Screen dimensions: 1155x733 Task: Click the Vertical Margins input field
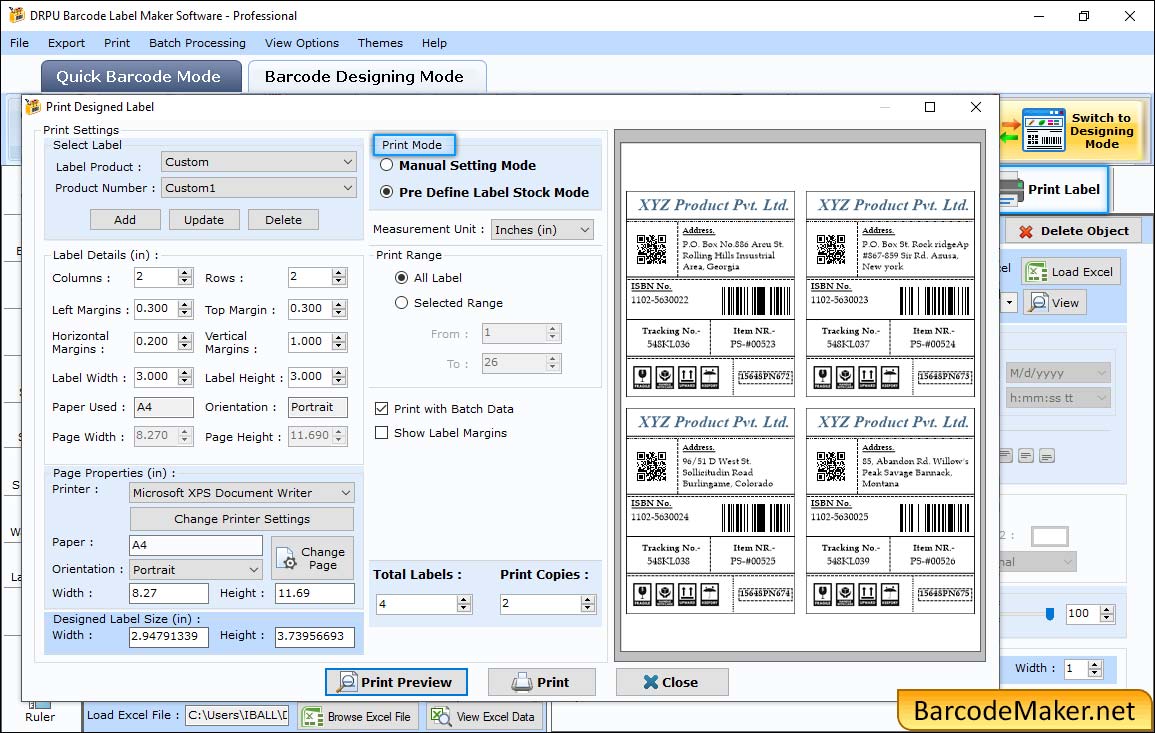[x=310, y=342]
